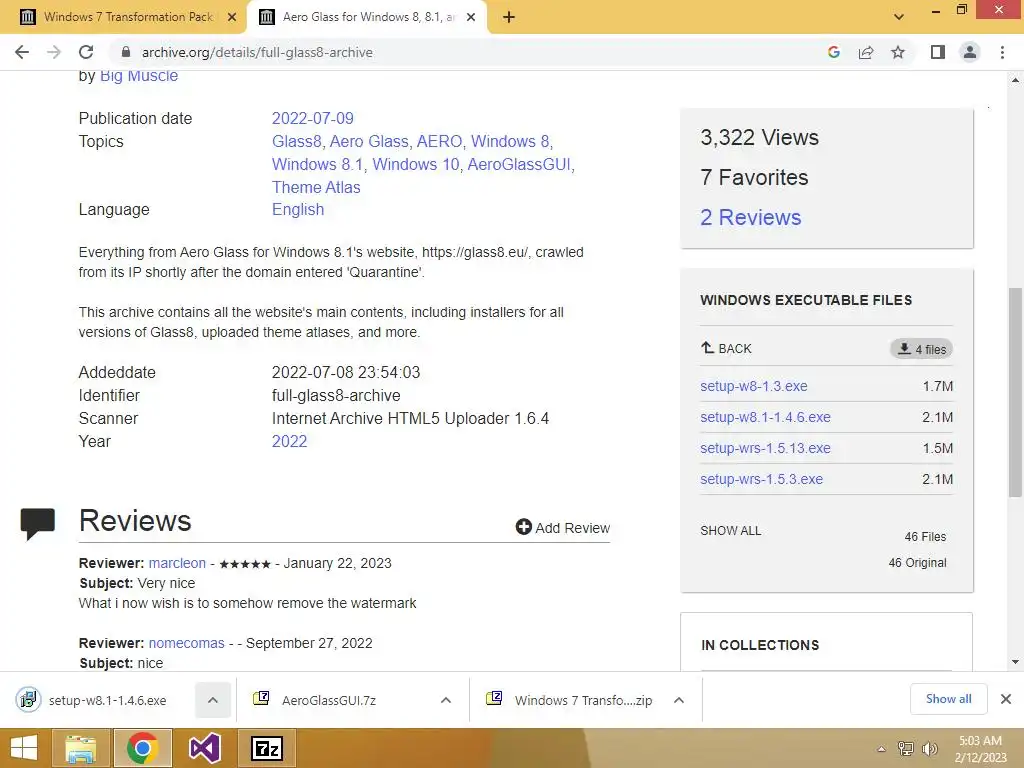Click the 46 Original link
Screen dimensions: 1024x768
[917, 563]
